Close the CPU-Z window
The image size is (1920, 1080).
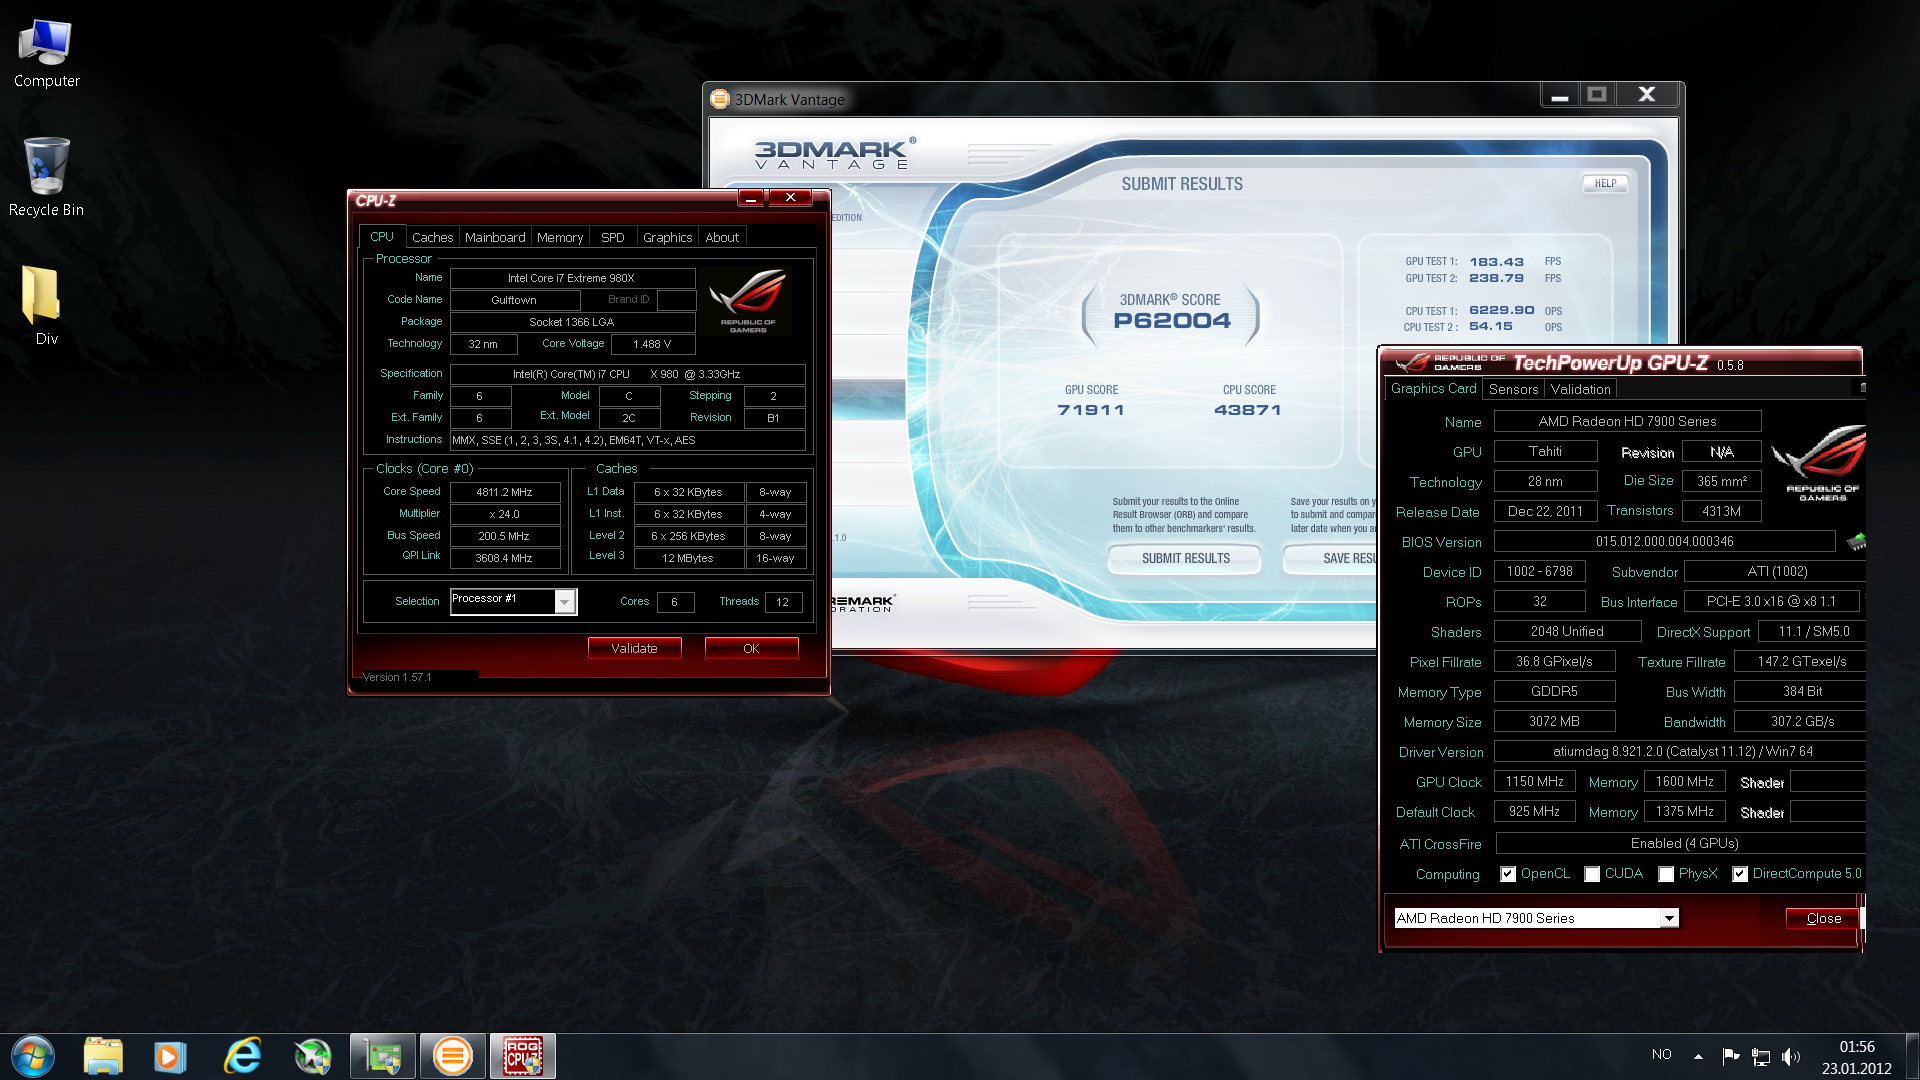coord(791,197)
